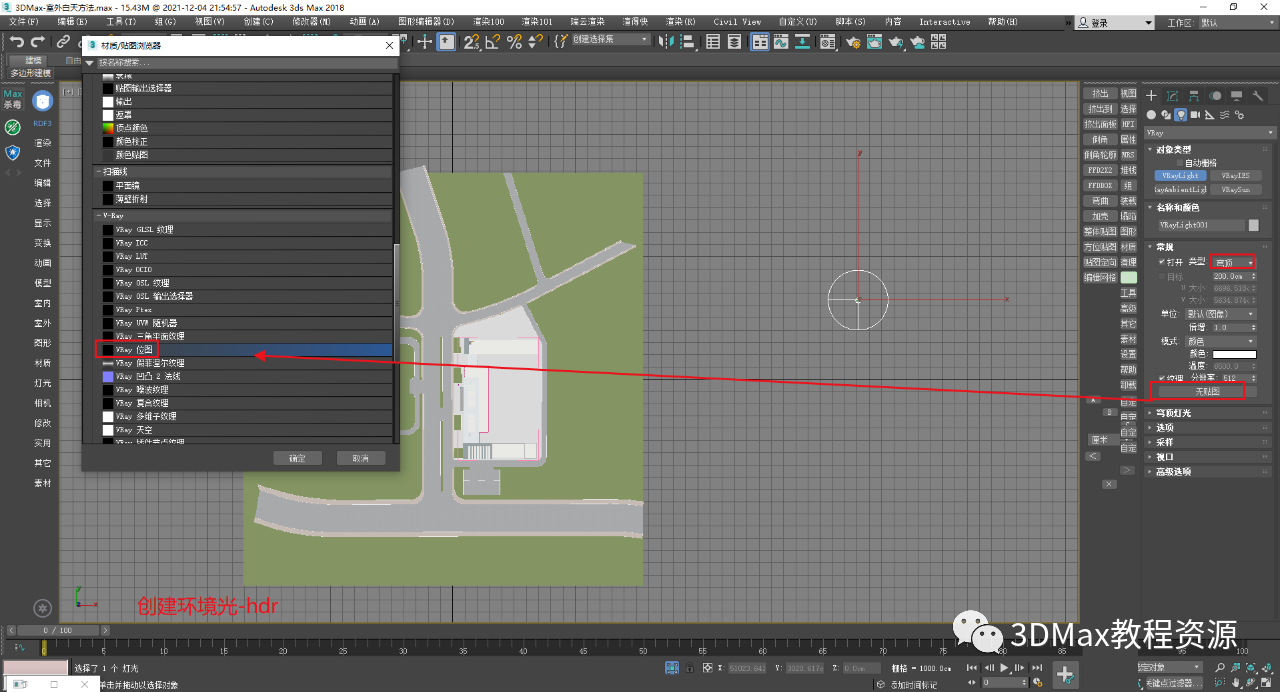Image resolution: width=1280 pixels, height=692 pixels.
Task: Open the Motion panel tab icon
Action: click(1215, 96)
